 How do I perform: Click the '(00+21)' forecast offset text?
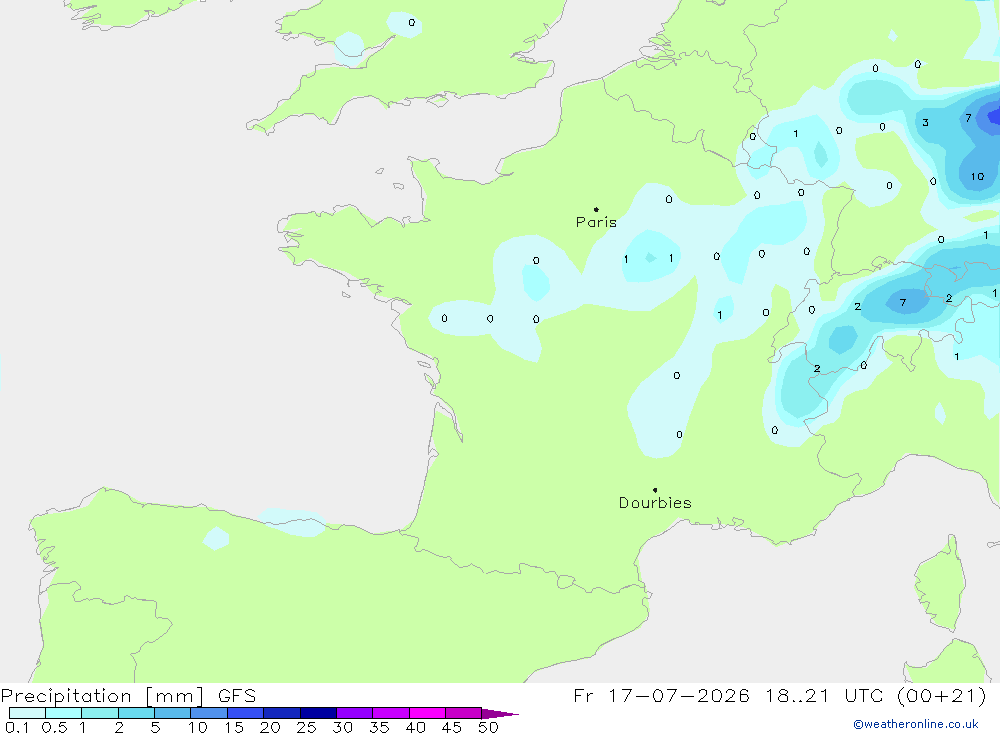pos(941,695)
